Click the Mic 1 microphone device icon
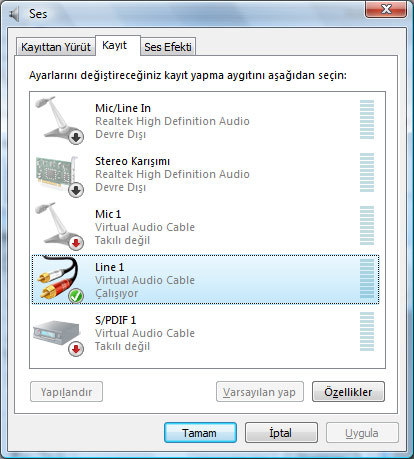The width and height of the screenshot is (414, 459). [59, 226]
